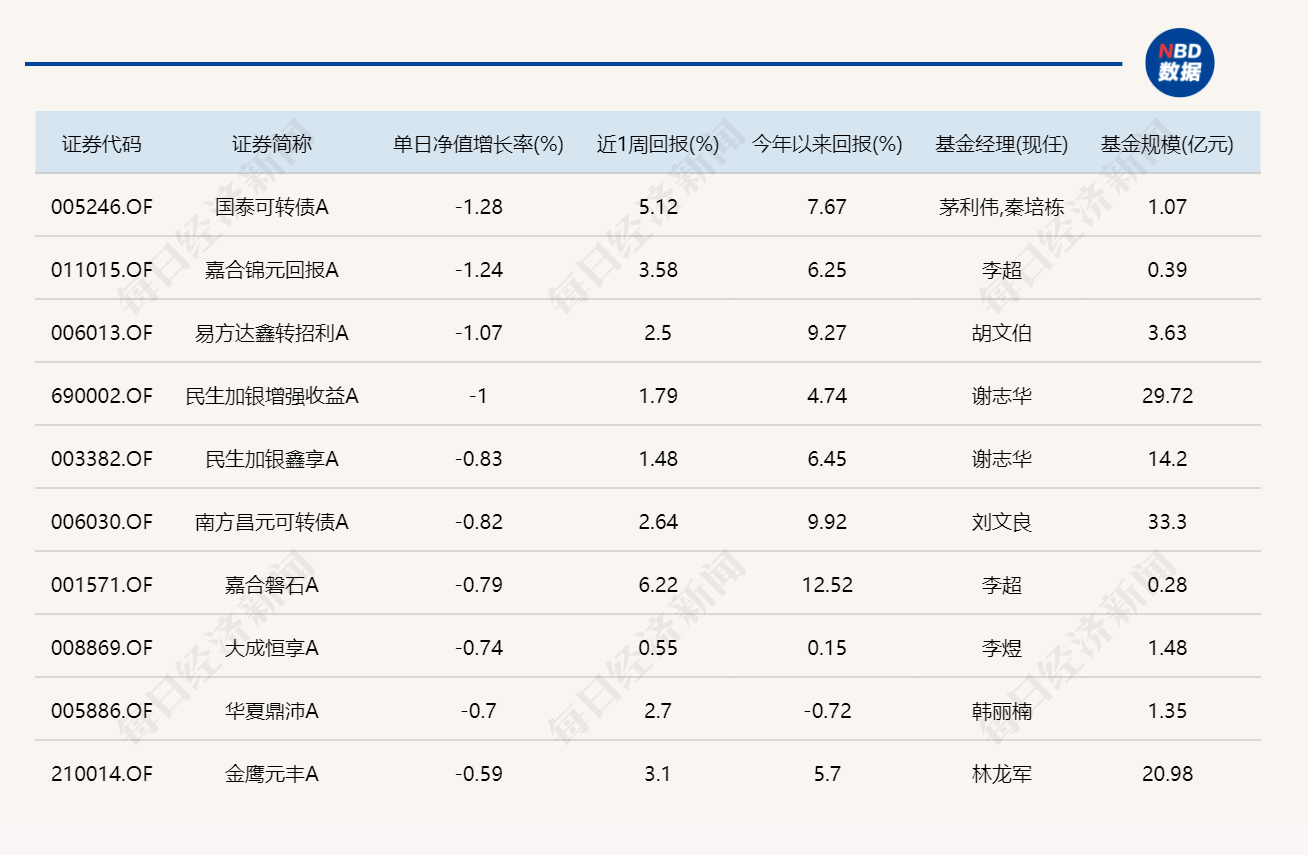
Task: Open fund 国泰可转债A
Action: pyautogui.click(x=272, y=207)
